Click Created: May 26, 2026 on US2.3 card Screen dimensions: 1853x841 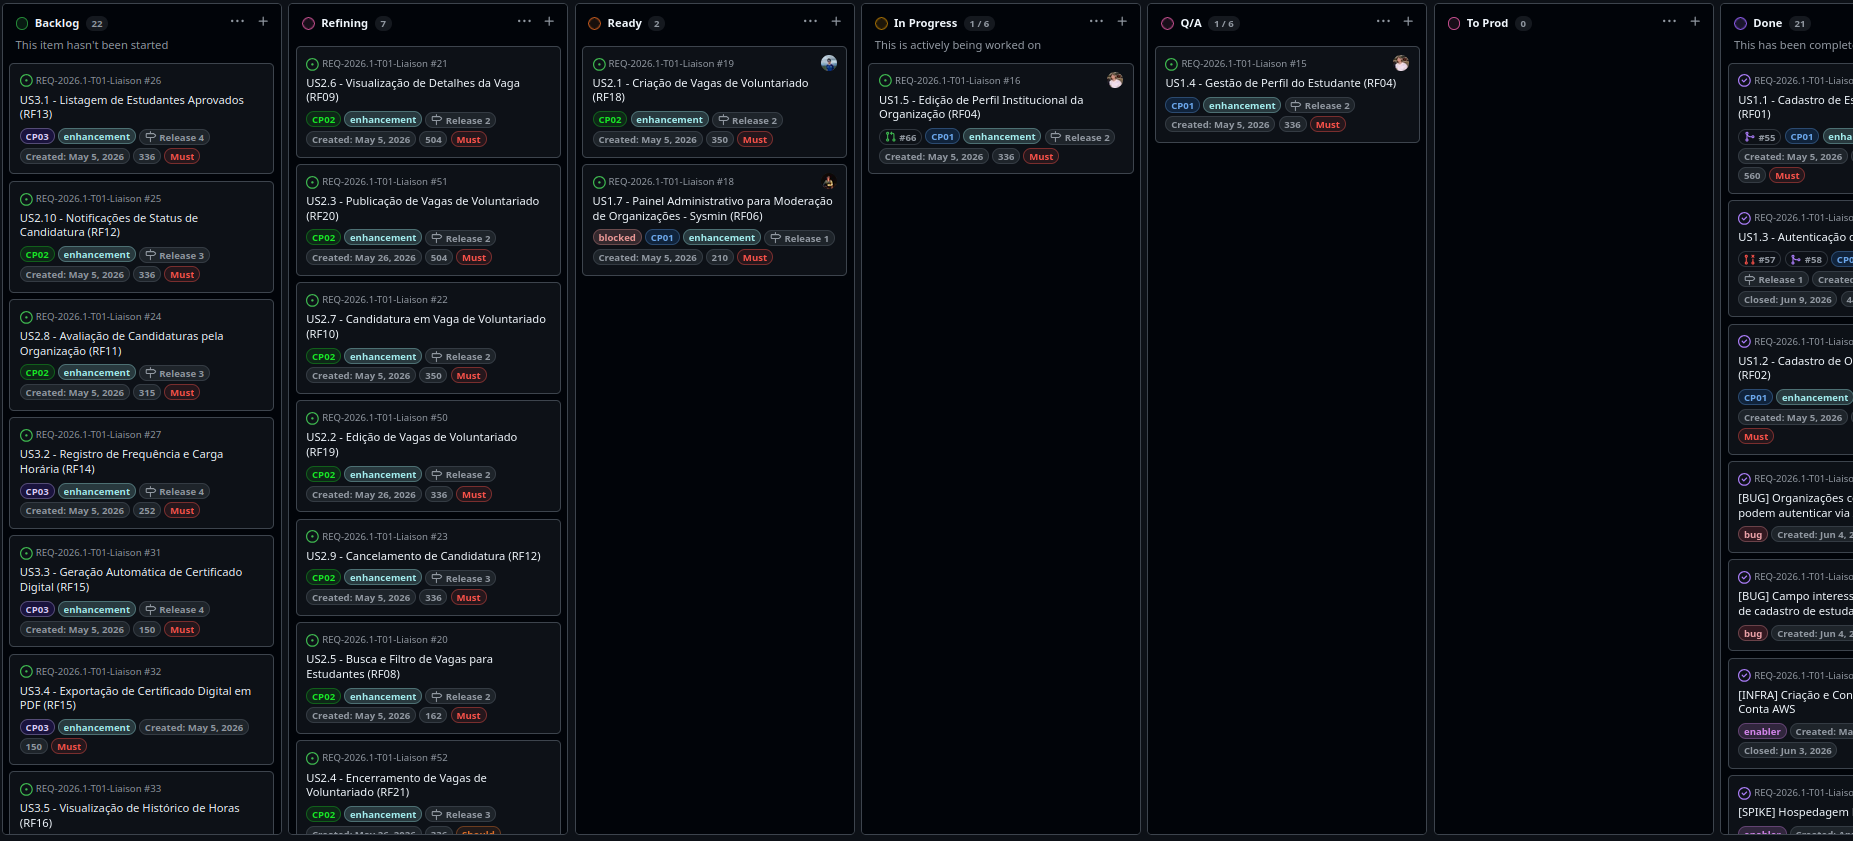(364, 258)
